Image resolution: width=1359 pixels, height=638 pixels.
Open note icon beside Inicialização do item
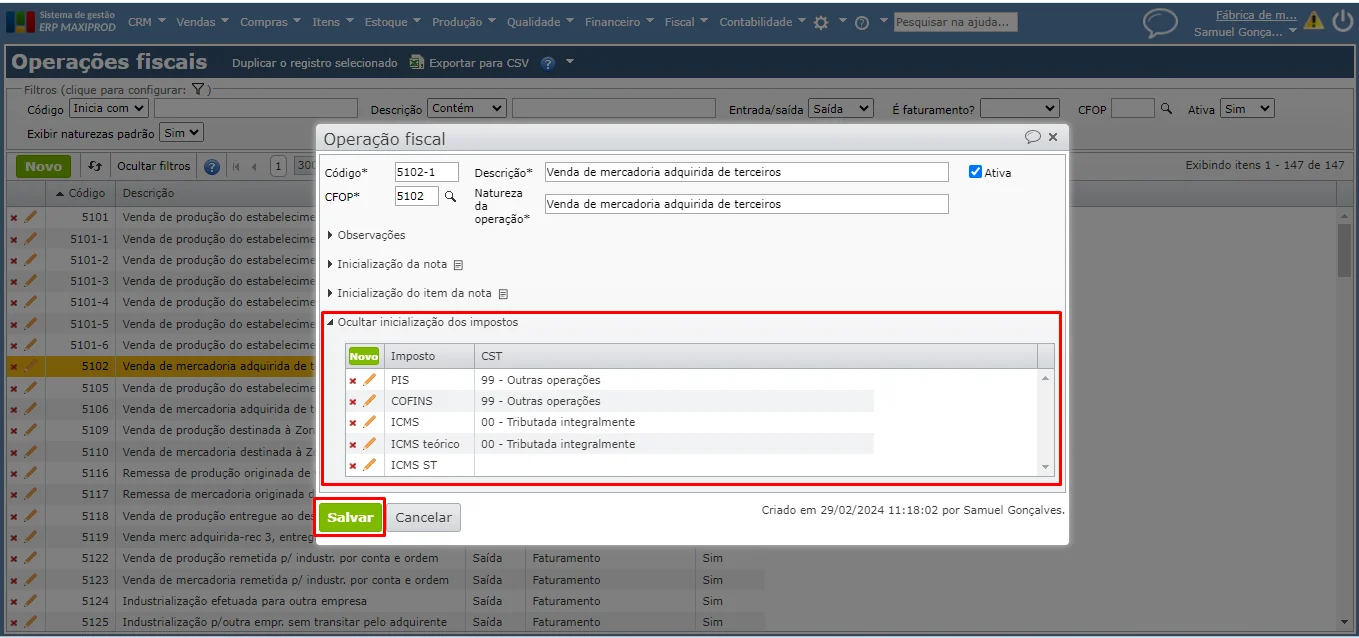[503, 294]
